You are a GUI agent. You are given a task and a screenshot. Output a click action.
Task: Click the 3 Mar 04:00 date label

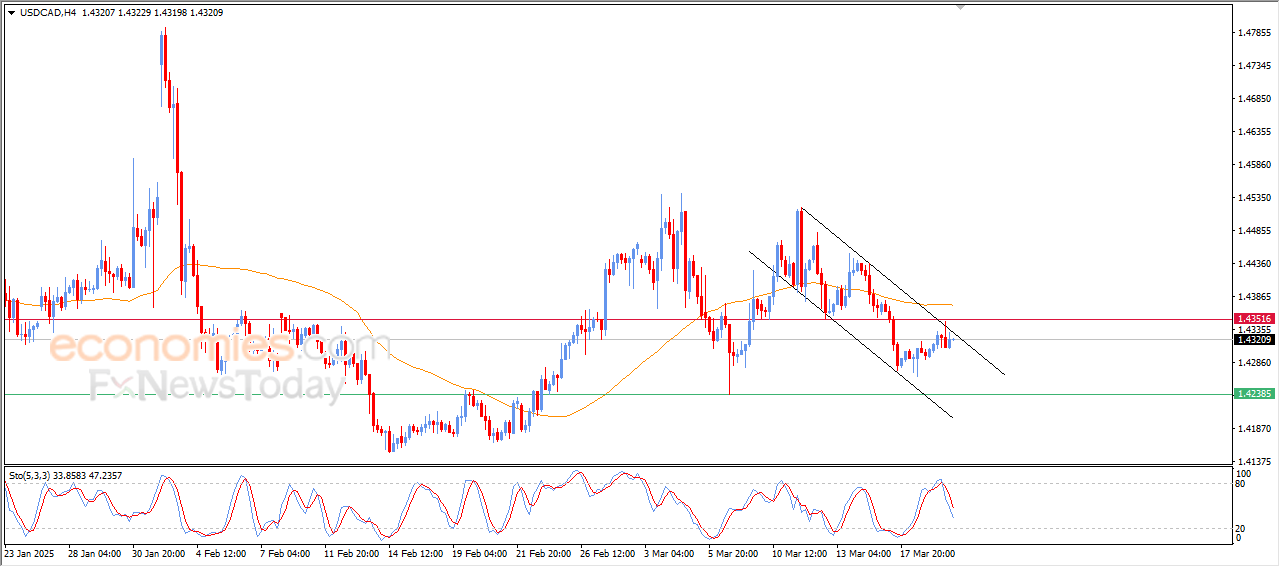(669, 553)
